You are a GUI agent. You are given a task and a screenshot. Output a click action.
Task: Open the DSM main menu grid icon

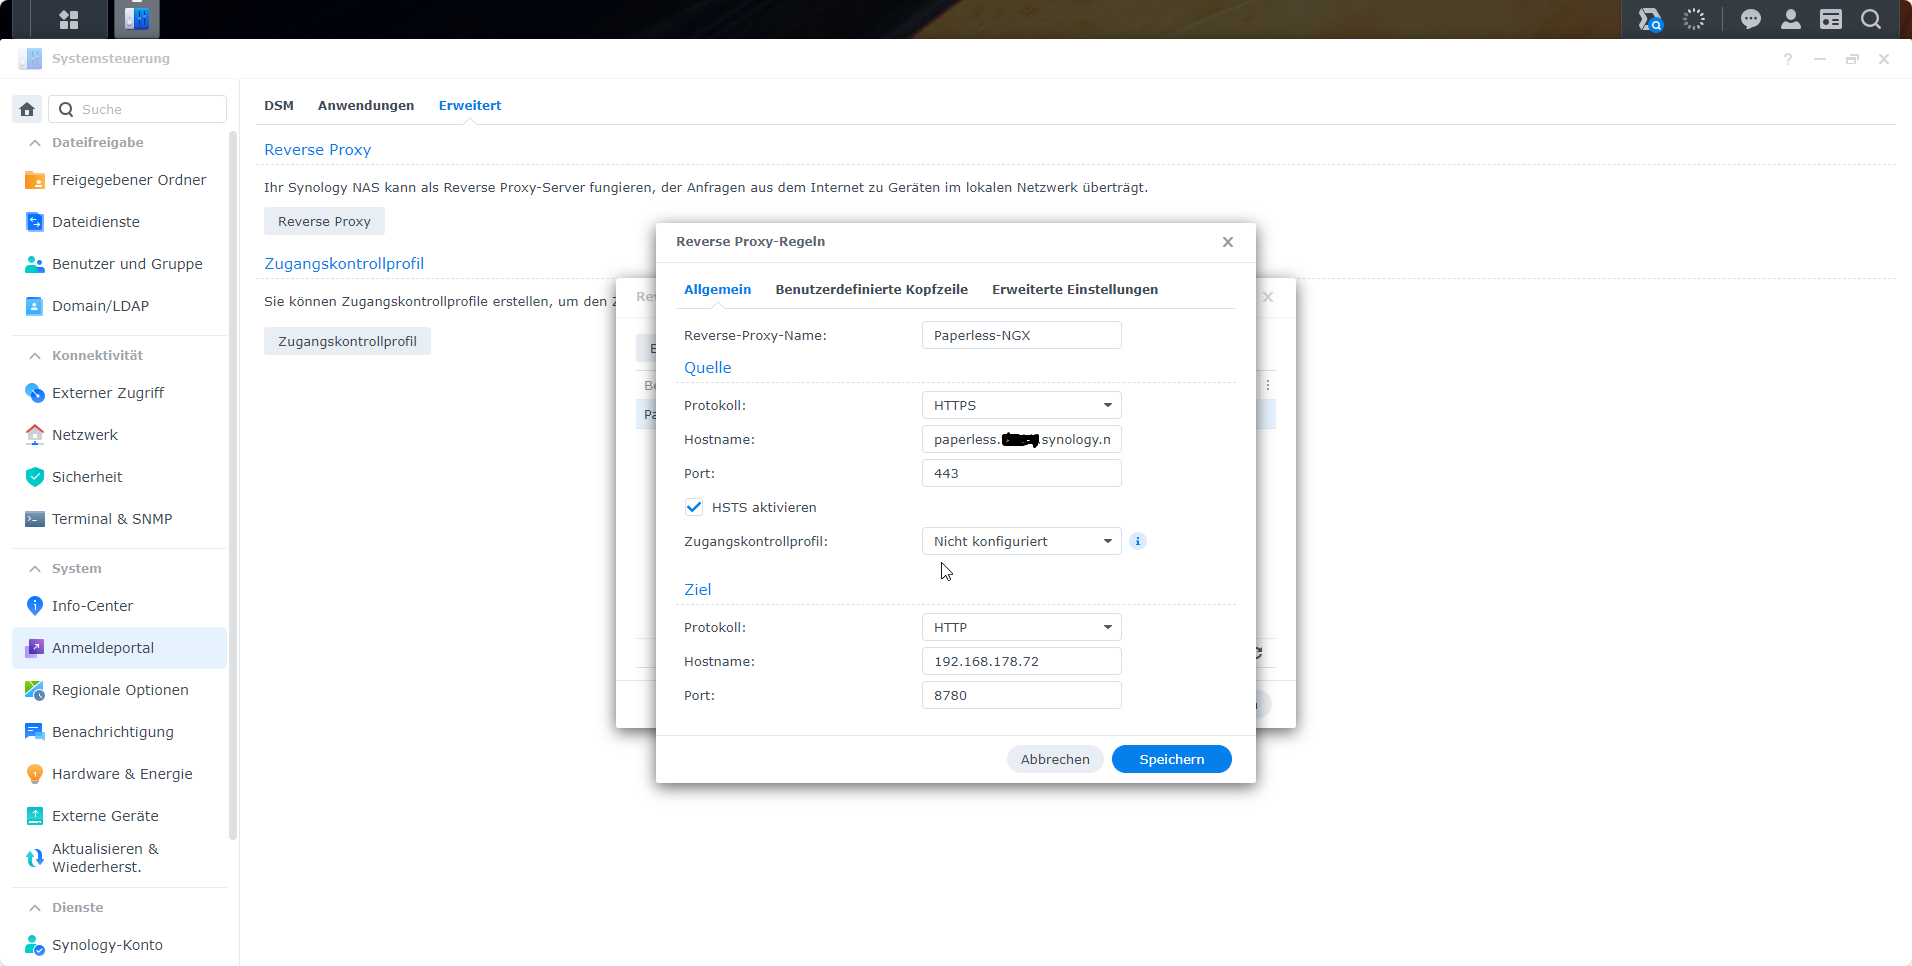[69, 19]
